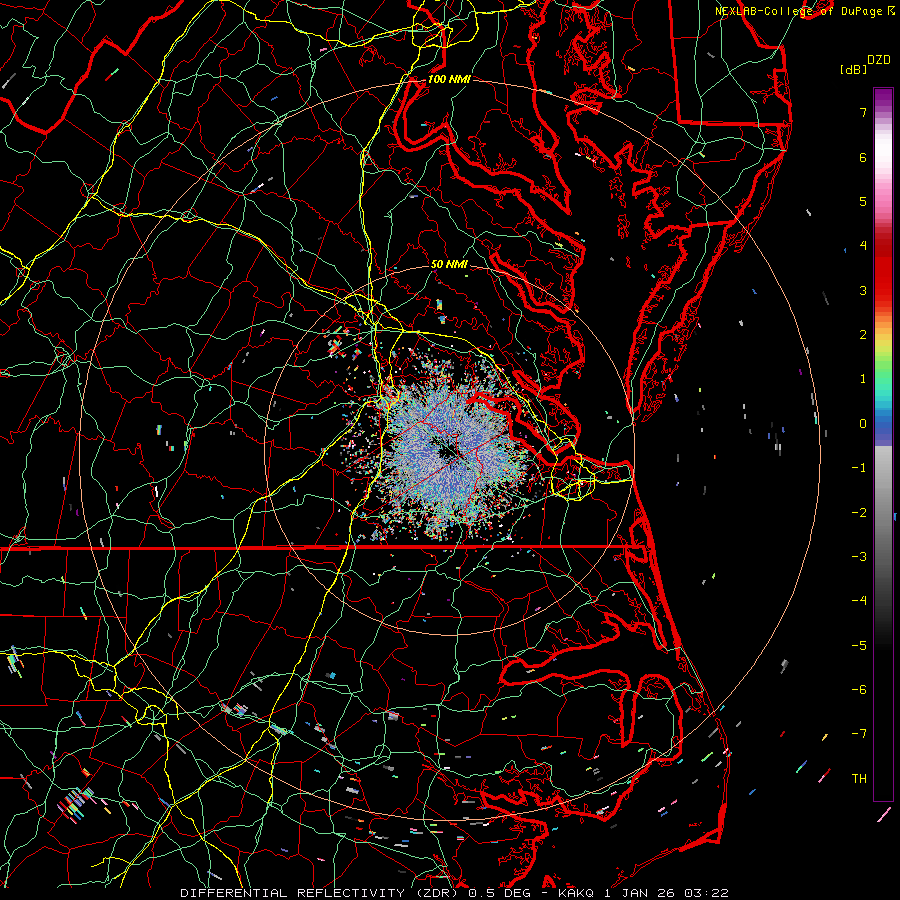Click the 5 value on the color scale
The image size is (900, 900).
coord(863,201)
